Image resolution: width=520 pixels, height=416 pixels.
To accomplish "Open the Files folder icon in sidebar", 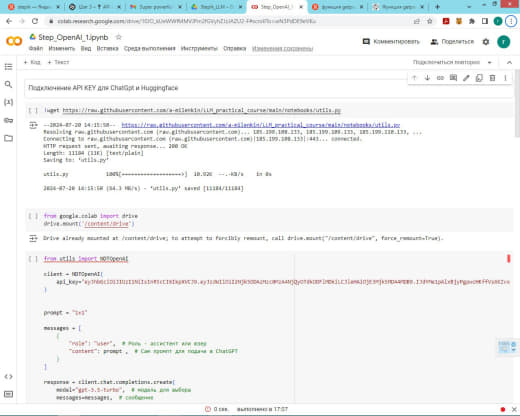I will [x=9, y=138].
